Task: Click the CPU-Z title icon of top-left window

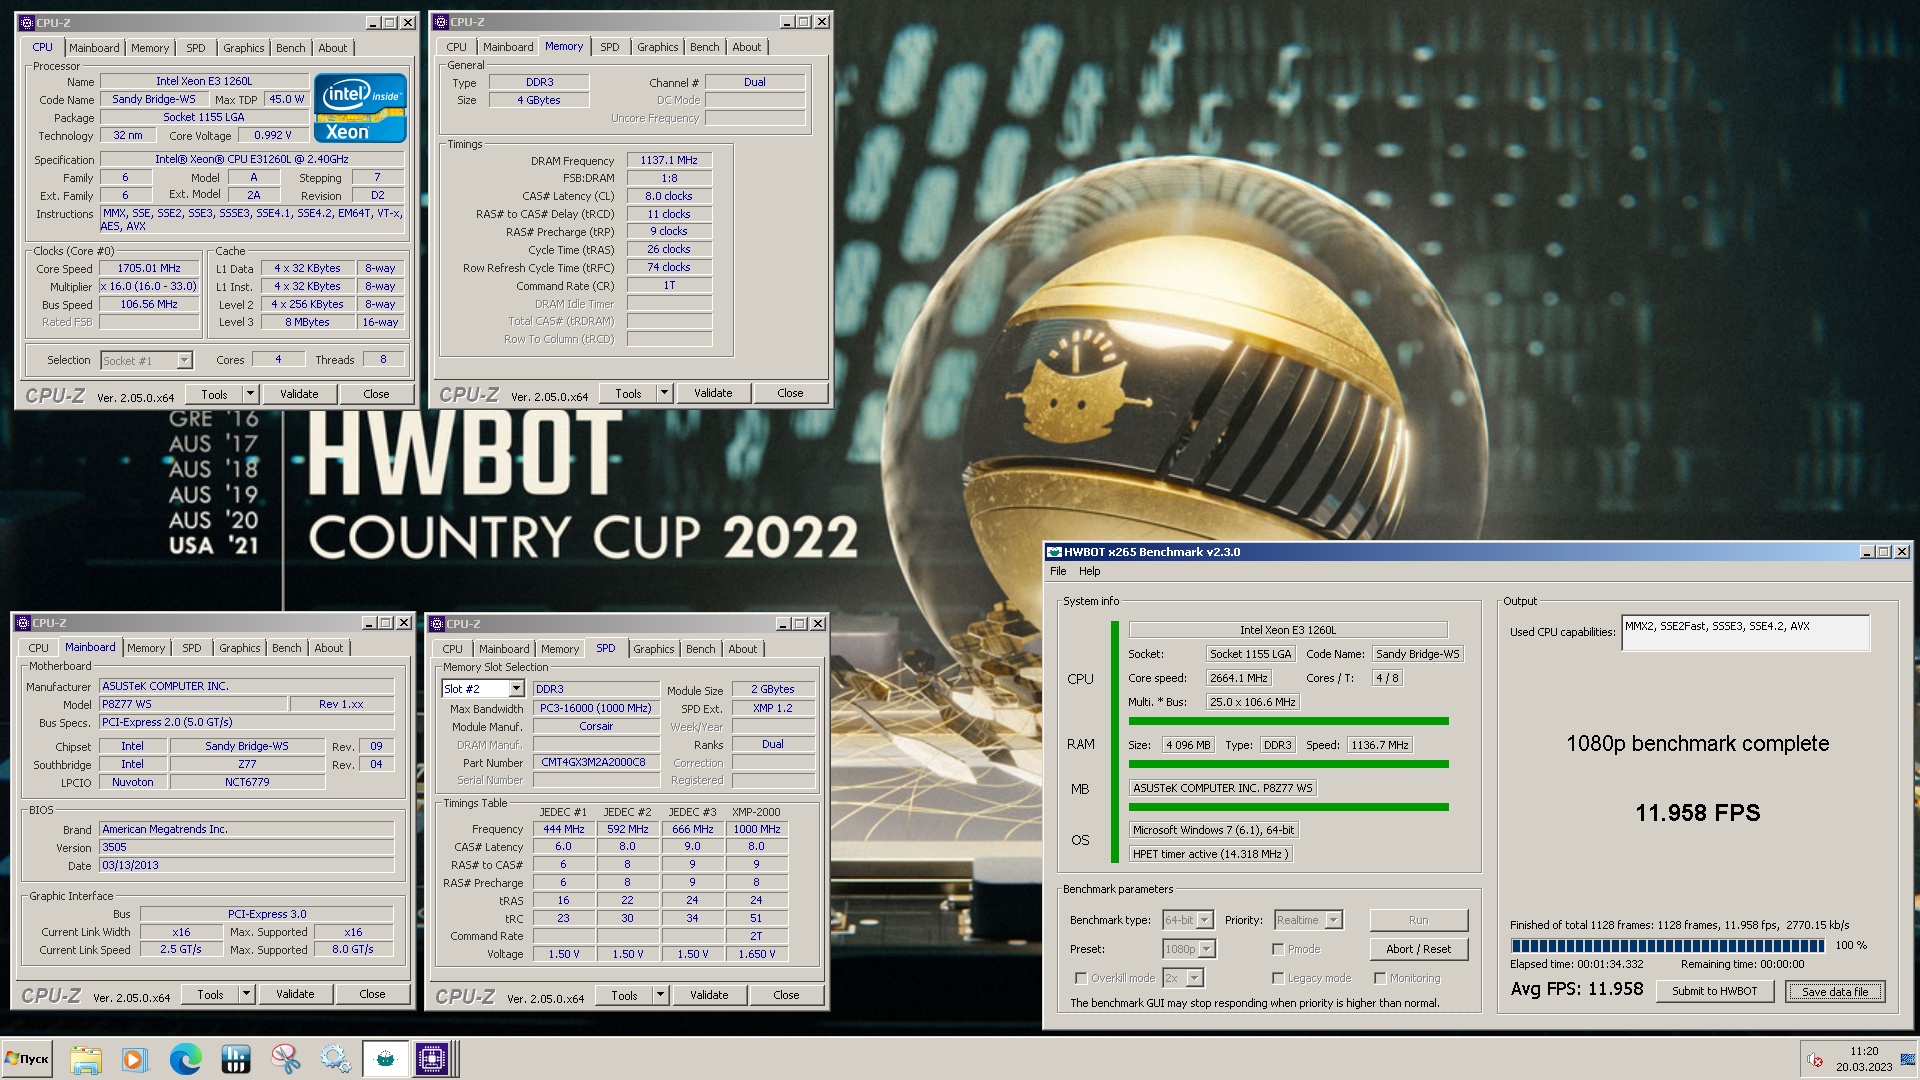Action: click(x=27, y=22)
